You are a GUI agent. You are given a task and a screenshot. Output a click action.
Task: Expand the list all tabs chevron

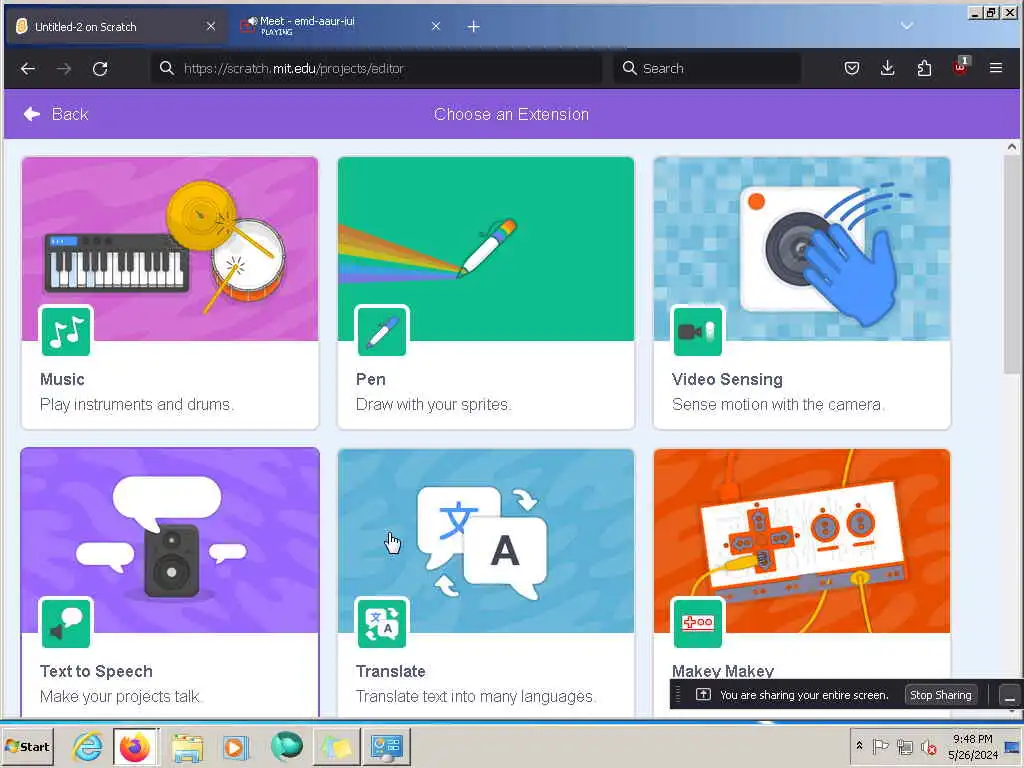(907, 26)
